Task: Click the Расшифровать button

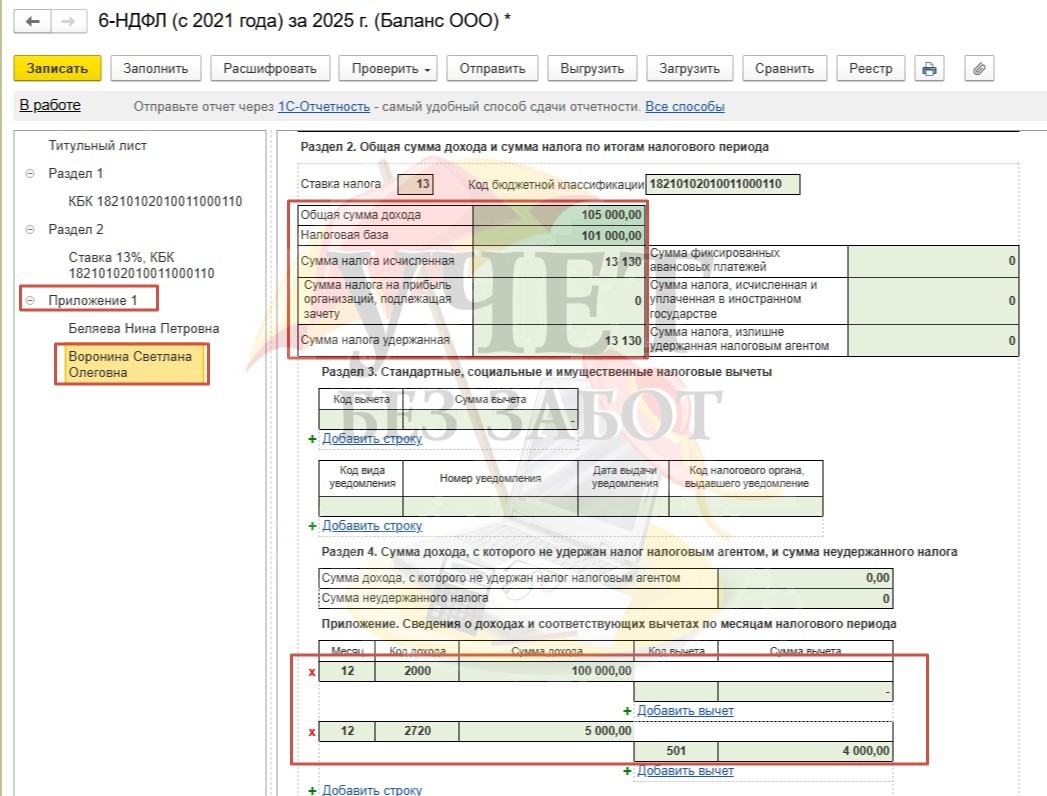Action: pyautogui.click(x=270, y=69)
